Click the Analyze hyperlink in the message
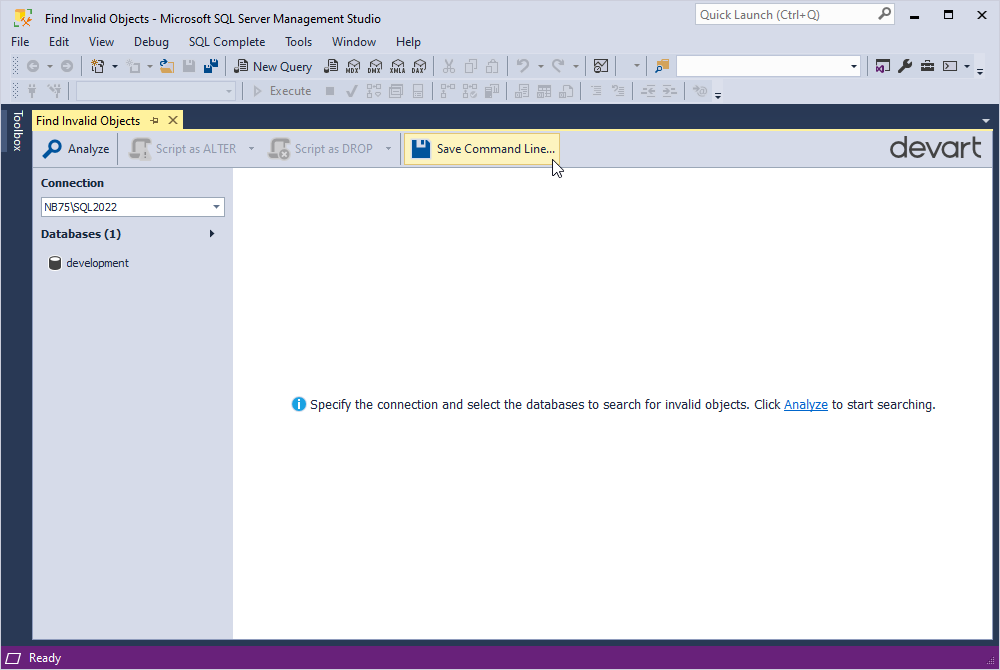Viewport: 1000px width, 670px height. (805, 405)
